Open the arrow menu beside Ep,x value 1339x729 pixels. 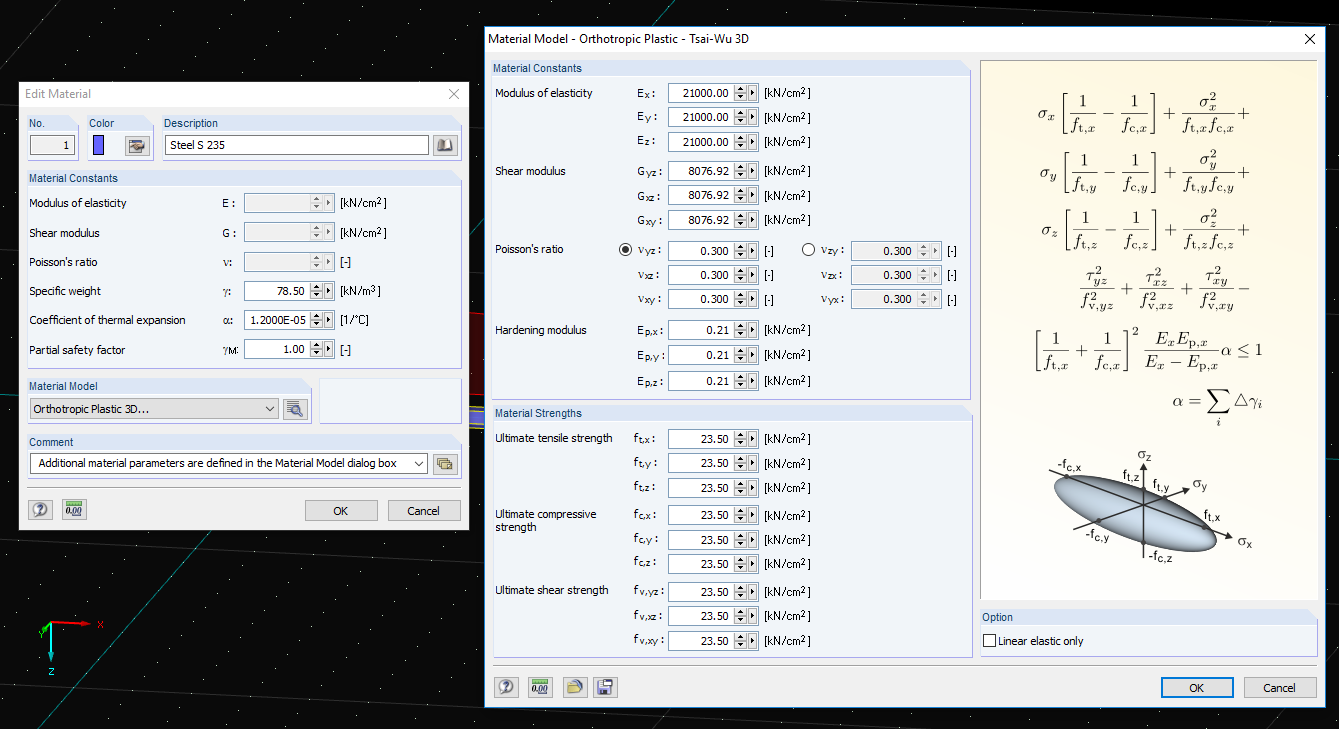point(753,330)
